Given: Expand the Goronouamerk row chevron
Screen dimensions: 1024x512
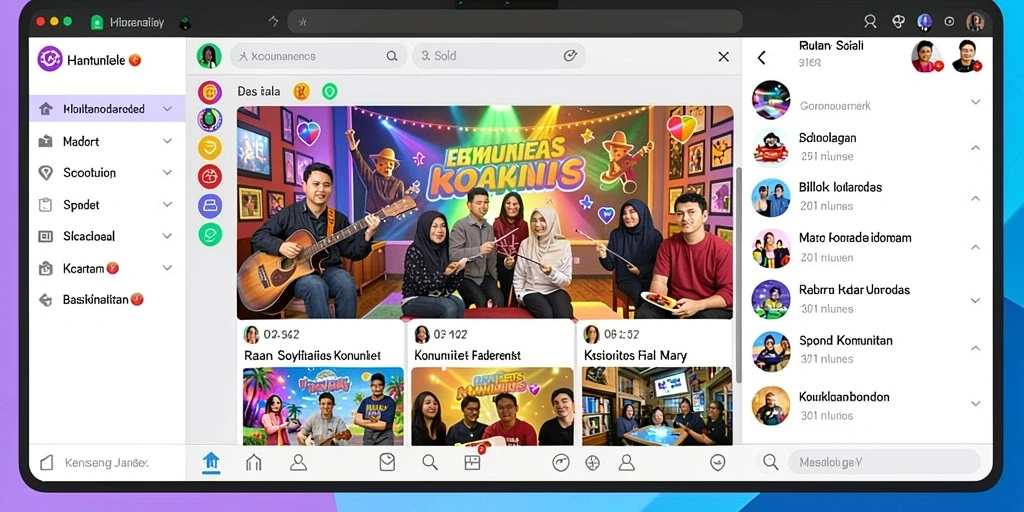Looking at the screenshot, I should pyautogui.click(x=976, y=102).
